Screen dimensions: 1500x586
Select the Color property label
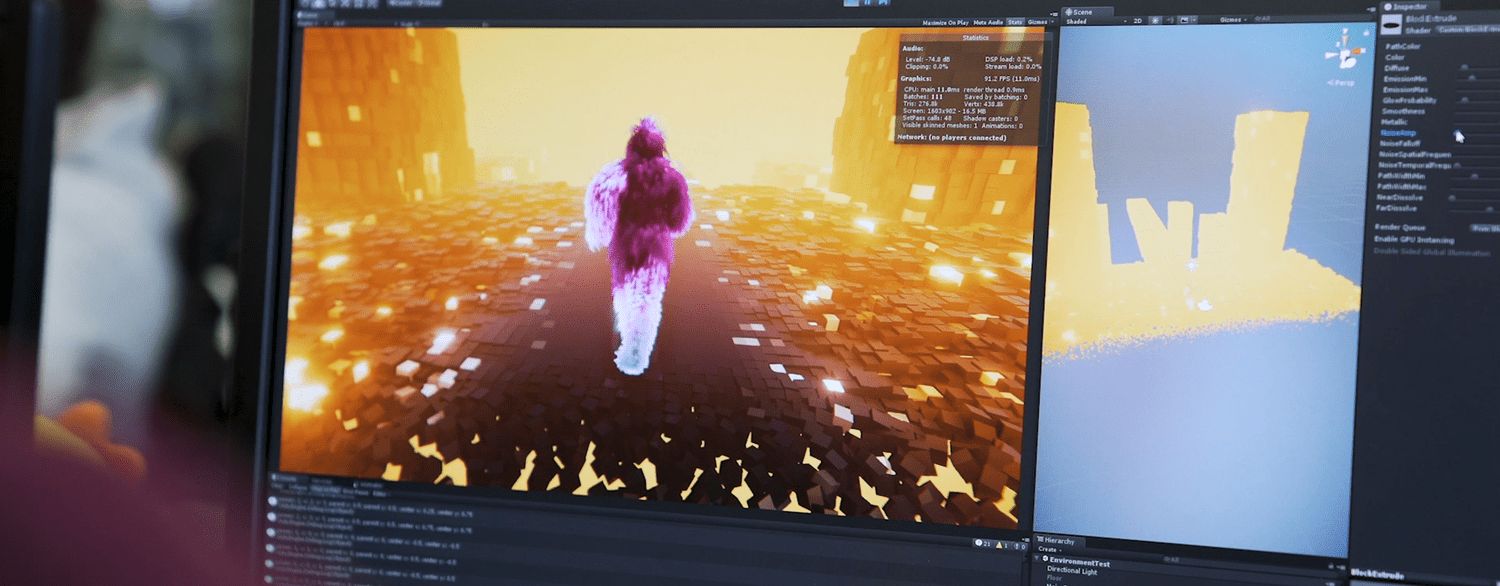coord(1395,58)
